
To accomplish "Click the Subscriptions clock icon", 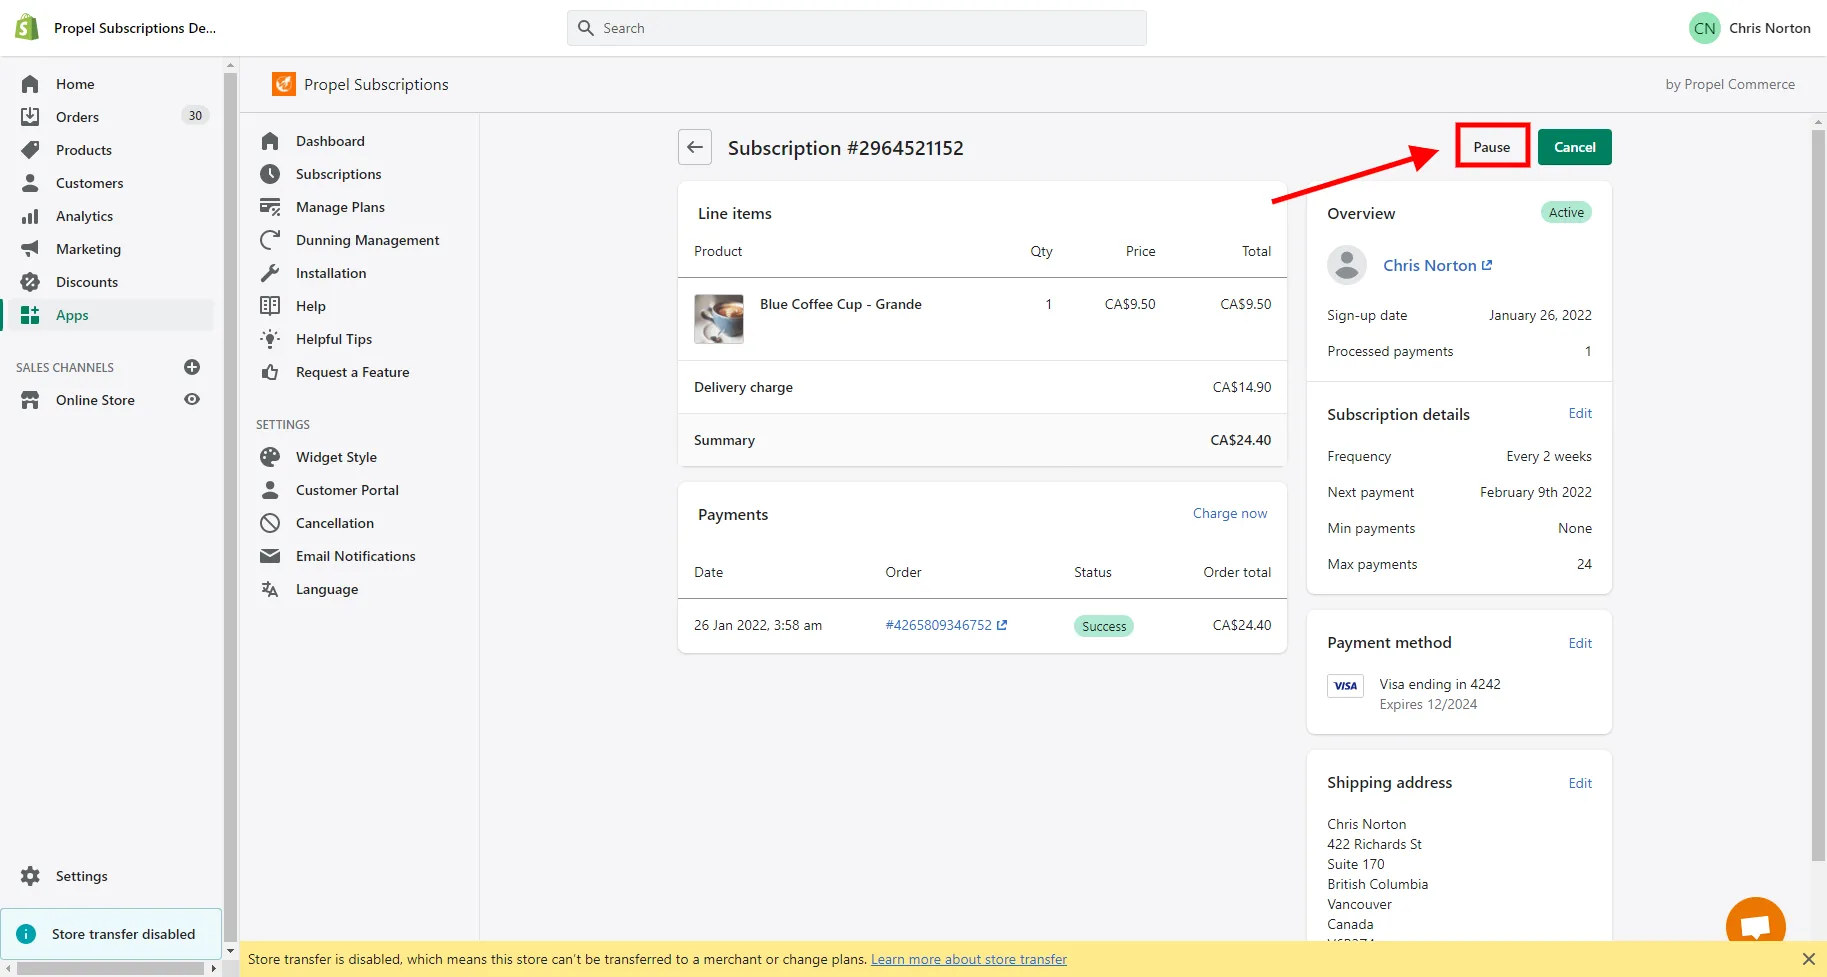I will 270,174.
